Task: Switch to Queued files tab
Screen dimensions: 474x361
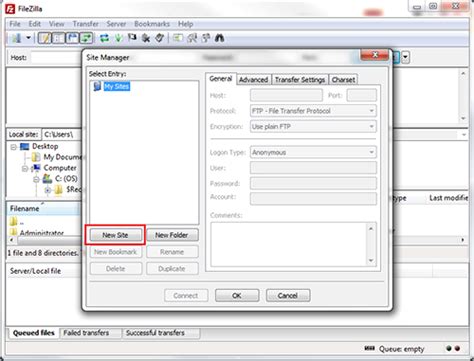Action: click(x=34, y=333)
